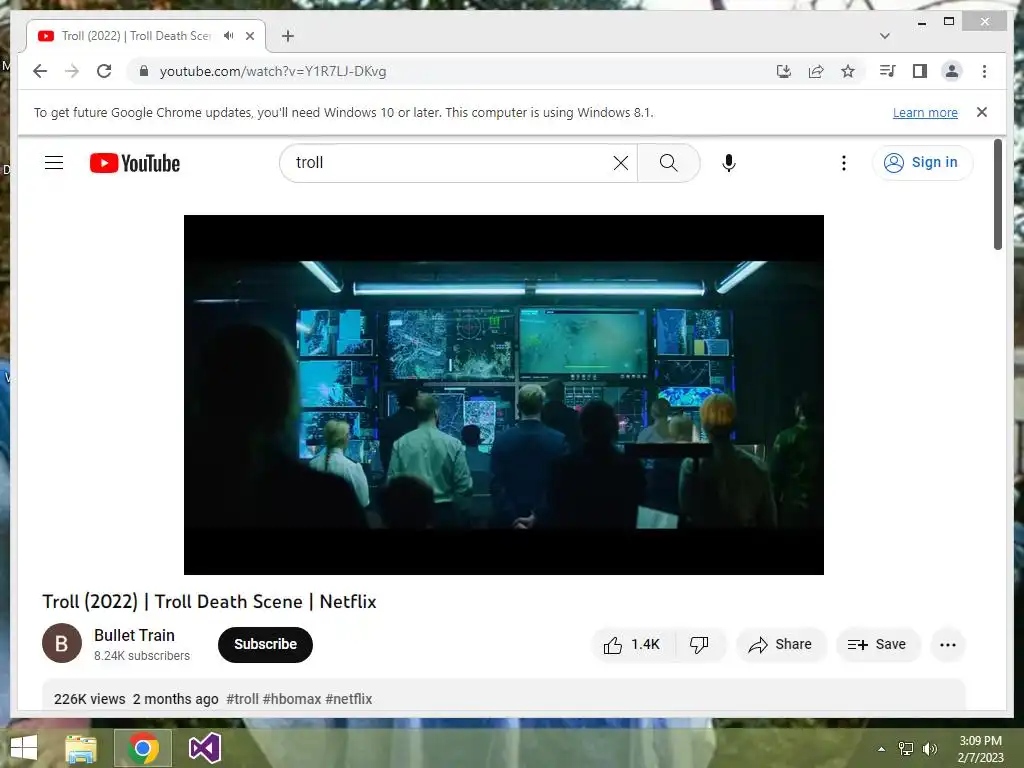Viewport: 1024px width, 768px height.
Task: Open Chrome profile menu
Action: pos(952,71)
